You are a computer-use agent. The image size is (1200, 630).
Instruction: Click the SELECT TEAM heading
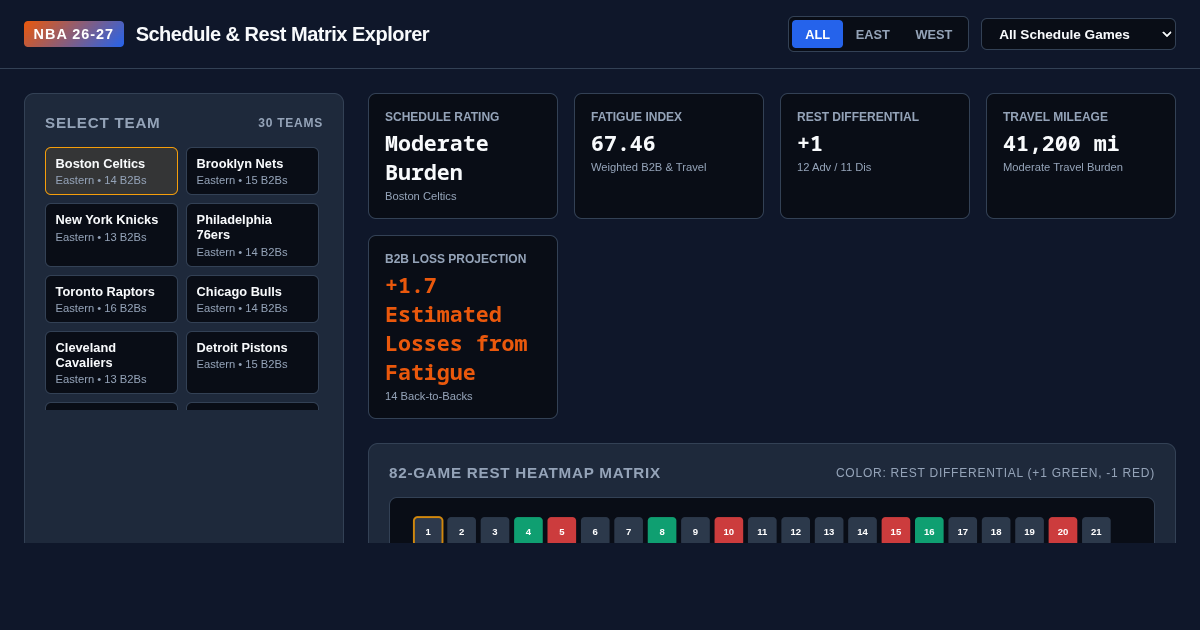(x=103, y=123)
